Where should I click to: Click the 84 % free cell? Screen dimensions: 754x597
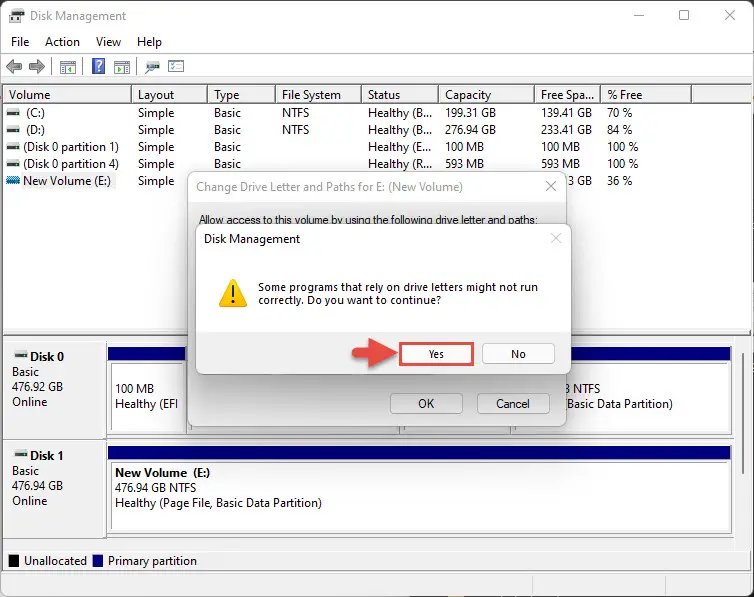pos(619,130)
